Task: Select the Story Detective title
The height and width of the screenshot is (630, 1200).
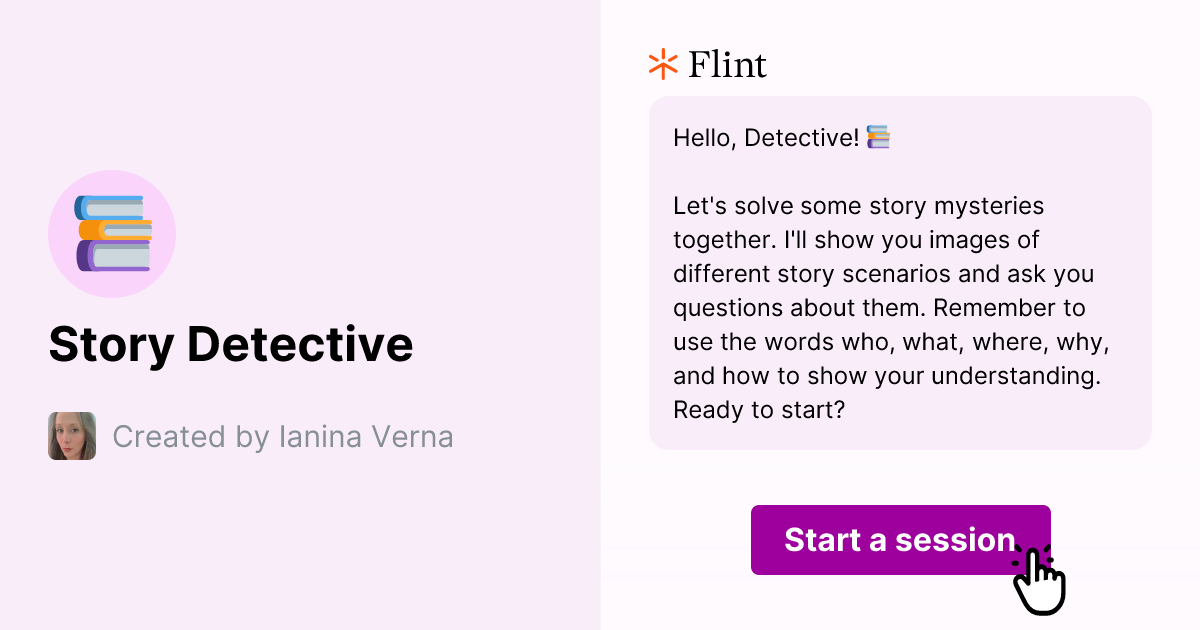Action: (231, 345)
